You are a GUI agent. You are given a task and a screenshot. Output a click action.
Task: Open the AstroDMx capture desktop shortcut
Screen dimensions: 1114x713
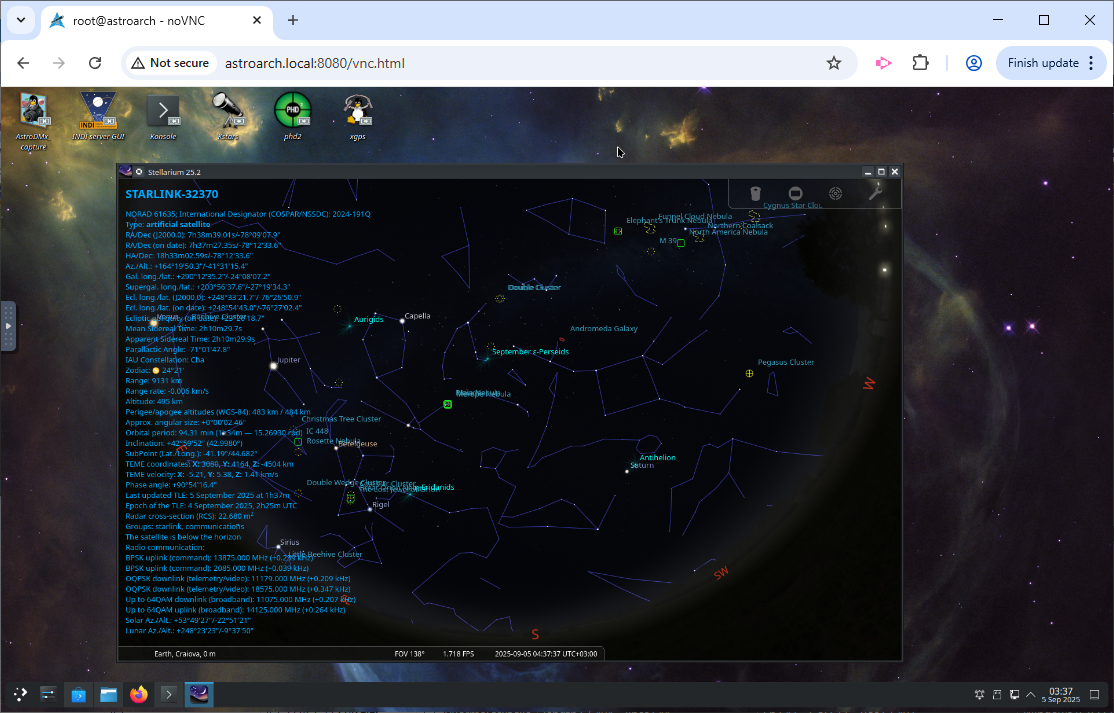pyautogui.click(x=33, y=121)
